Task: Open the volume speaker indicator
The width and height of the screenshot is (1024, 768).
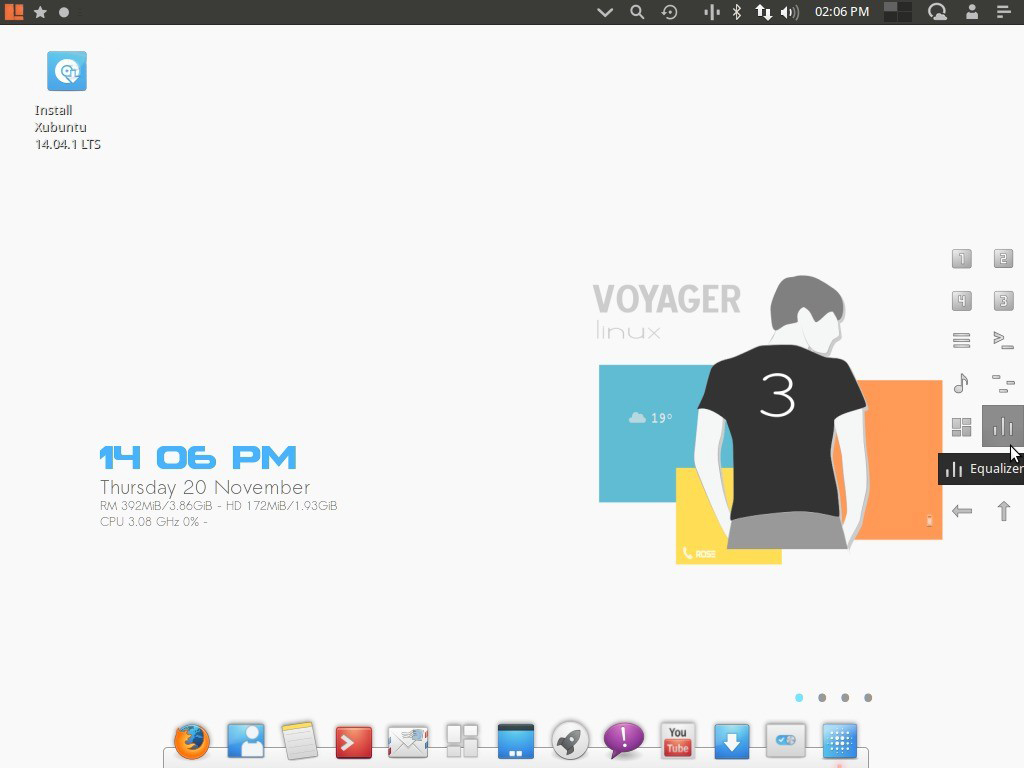Action: (x=790, y=12)
